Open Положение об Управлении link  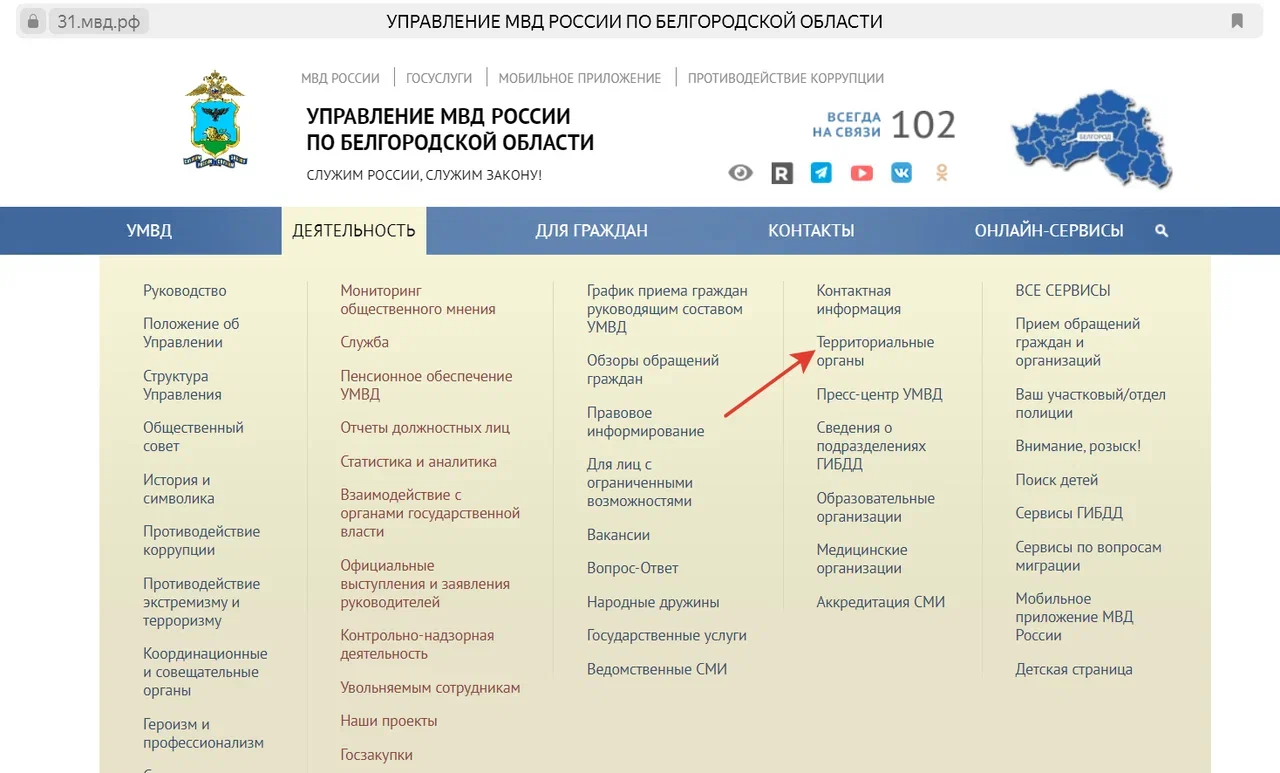coord(191,333)
